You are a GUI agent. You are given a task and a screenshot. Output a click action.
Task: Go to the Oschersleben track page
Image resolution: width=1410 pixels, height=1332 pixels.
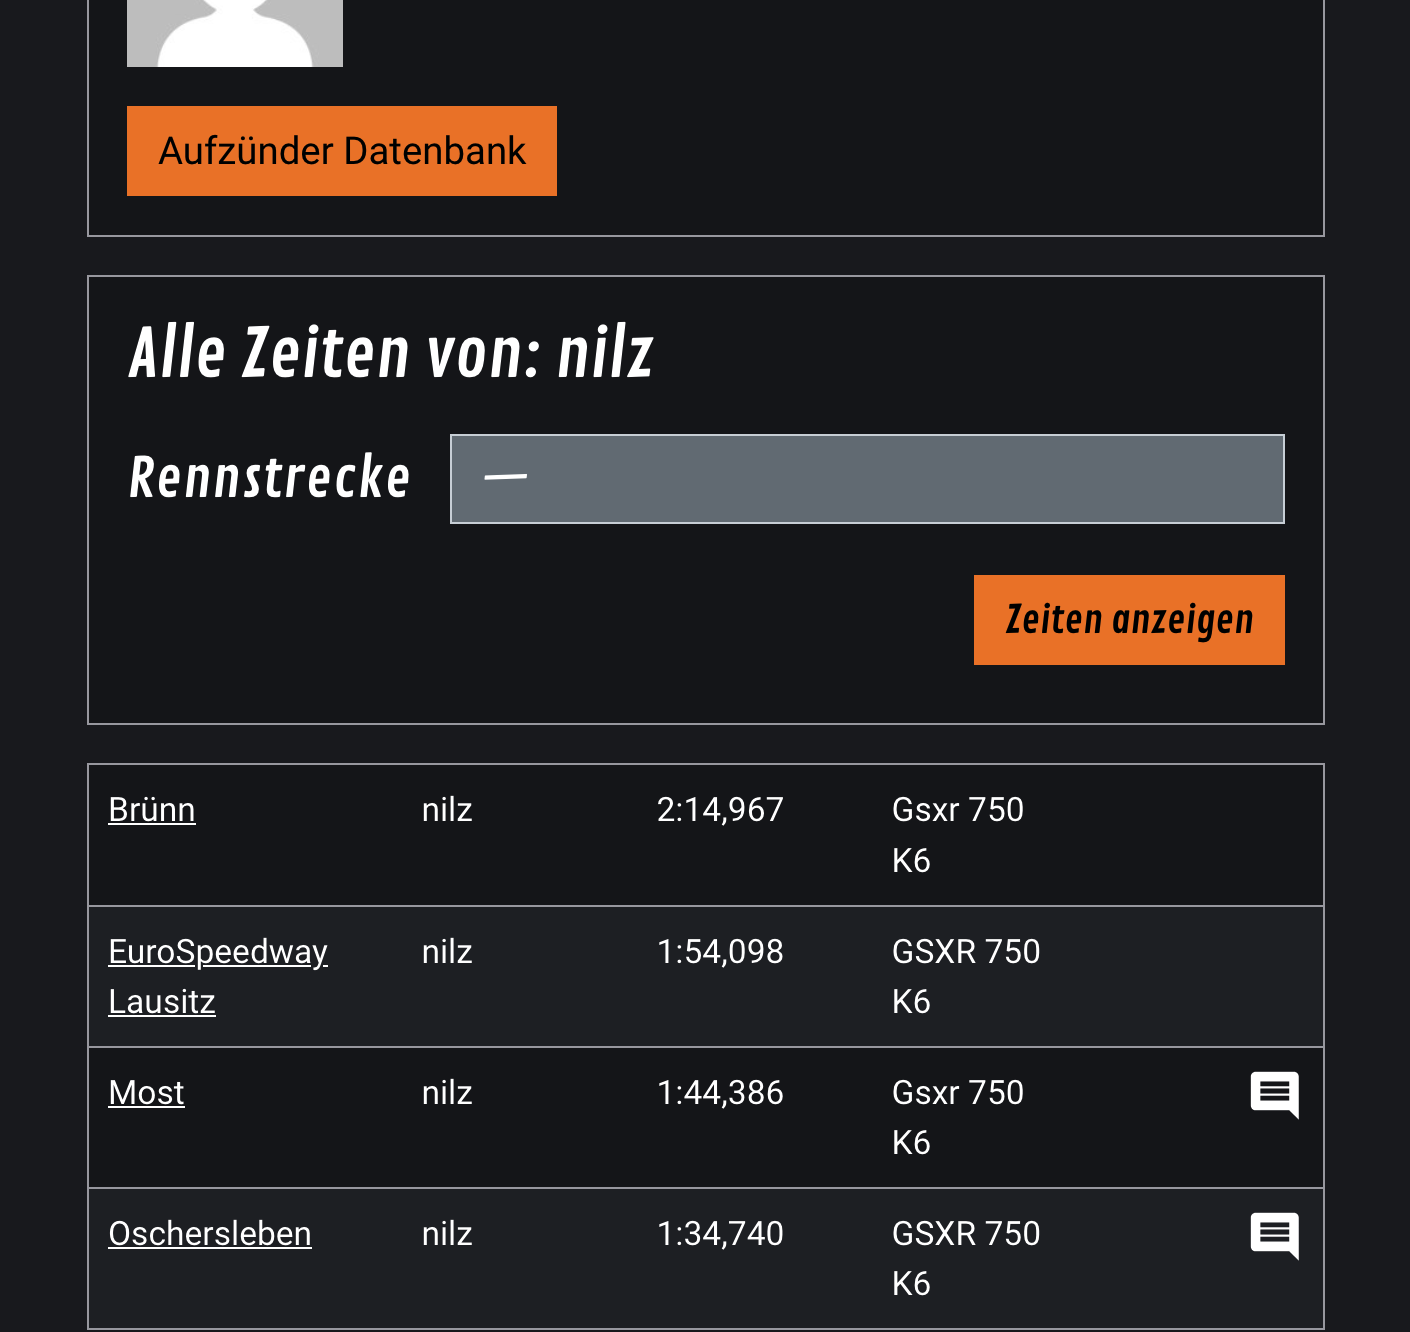210,1234
